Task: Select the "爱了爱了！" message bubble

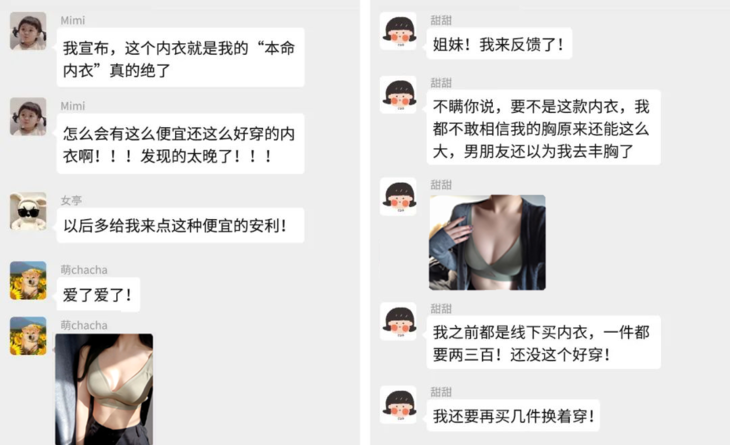Action: (x=98, y=295)
